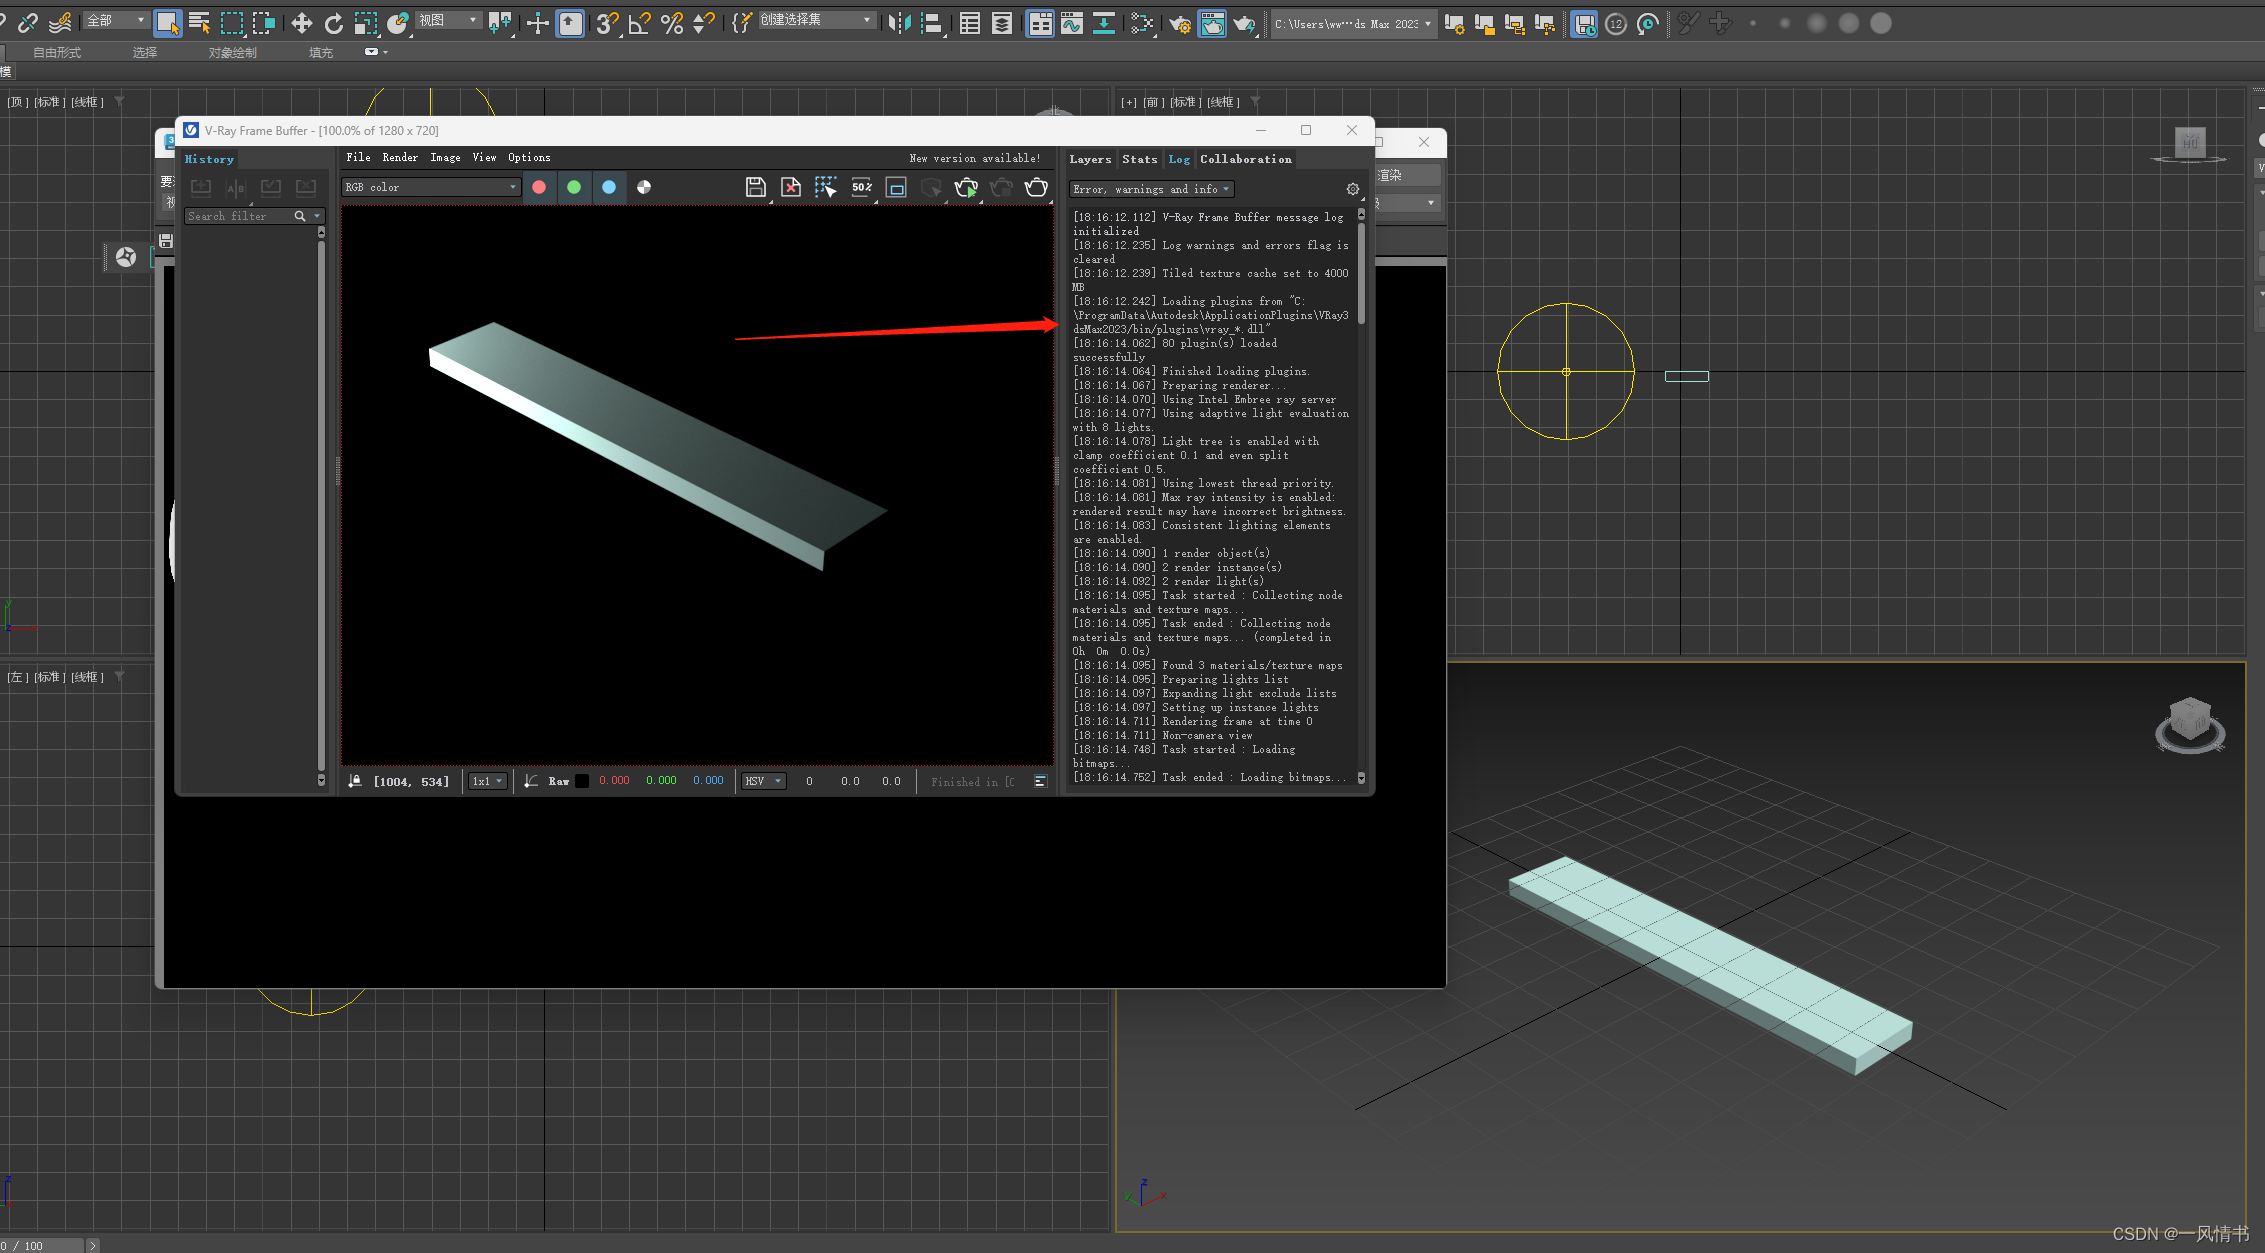The width and height of the screenshot is (2265, 1253).
Task: Click the Align tool icon
Action: point(932,23)
